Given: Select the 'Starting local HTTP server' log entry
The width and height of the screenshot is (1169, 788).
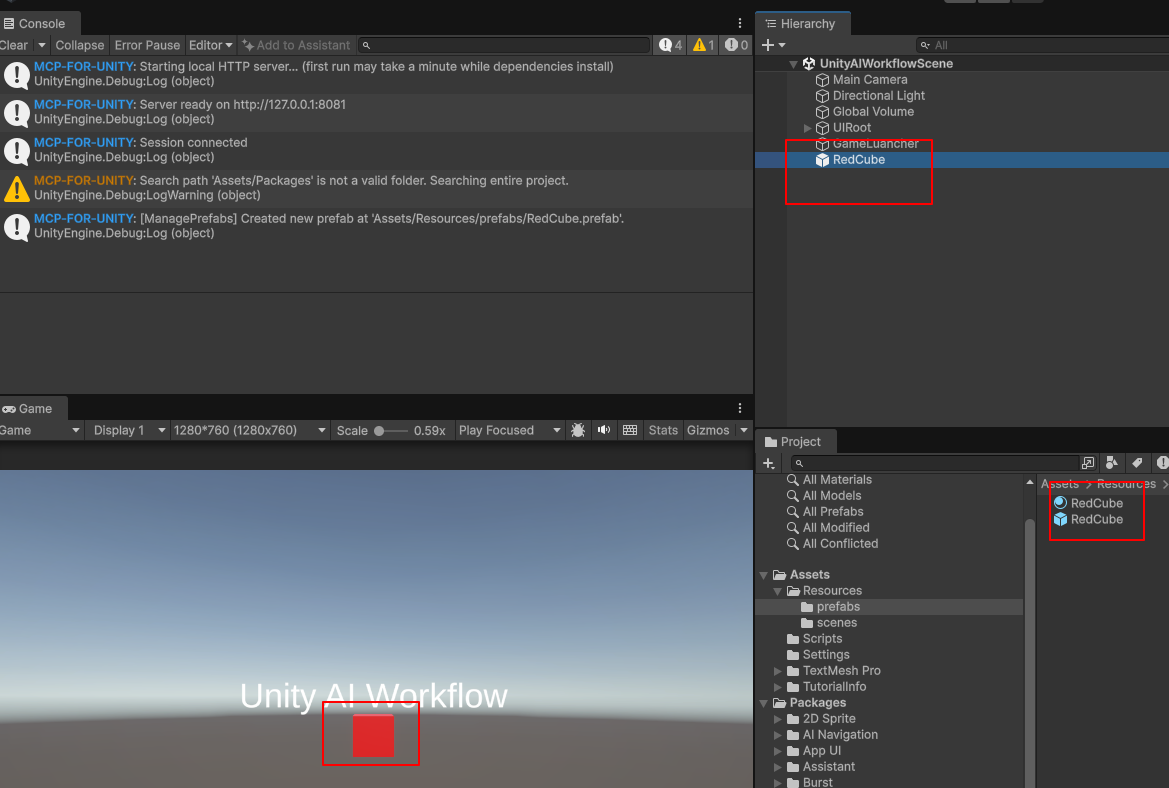Looking at the screenshot, I should (x=376, y=74).
